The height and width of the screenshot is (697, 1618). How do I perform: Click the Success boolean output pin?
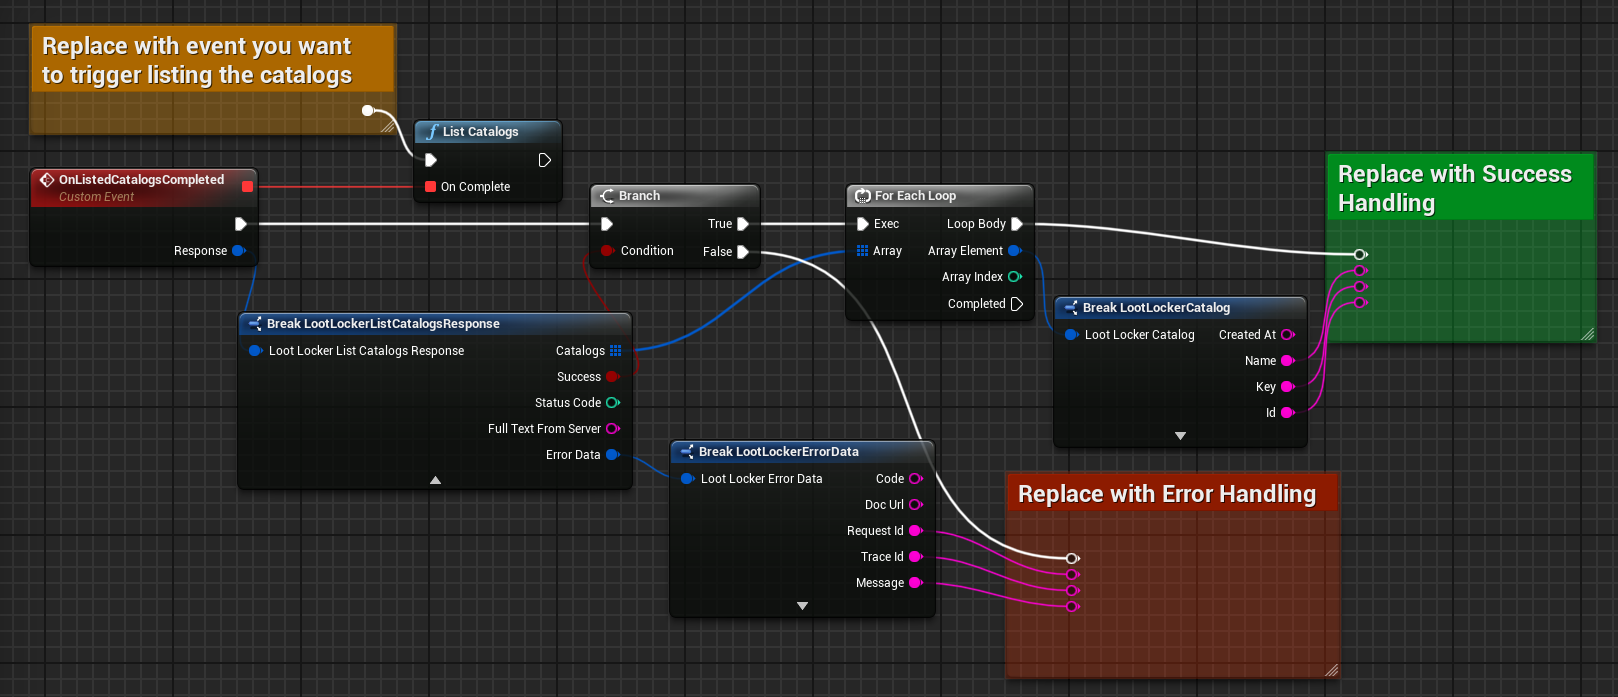[x=612, y=377]
